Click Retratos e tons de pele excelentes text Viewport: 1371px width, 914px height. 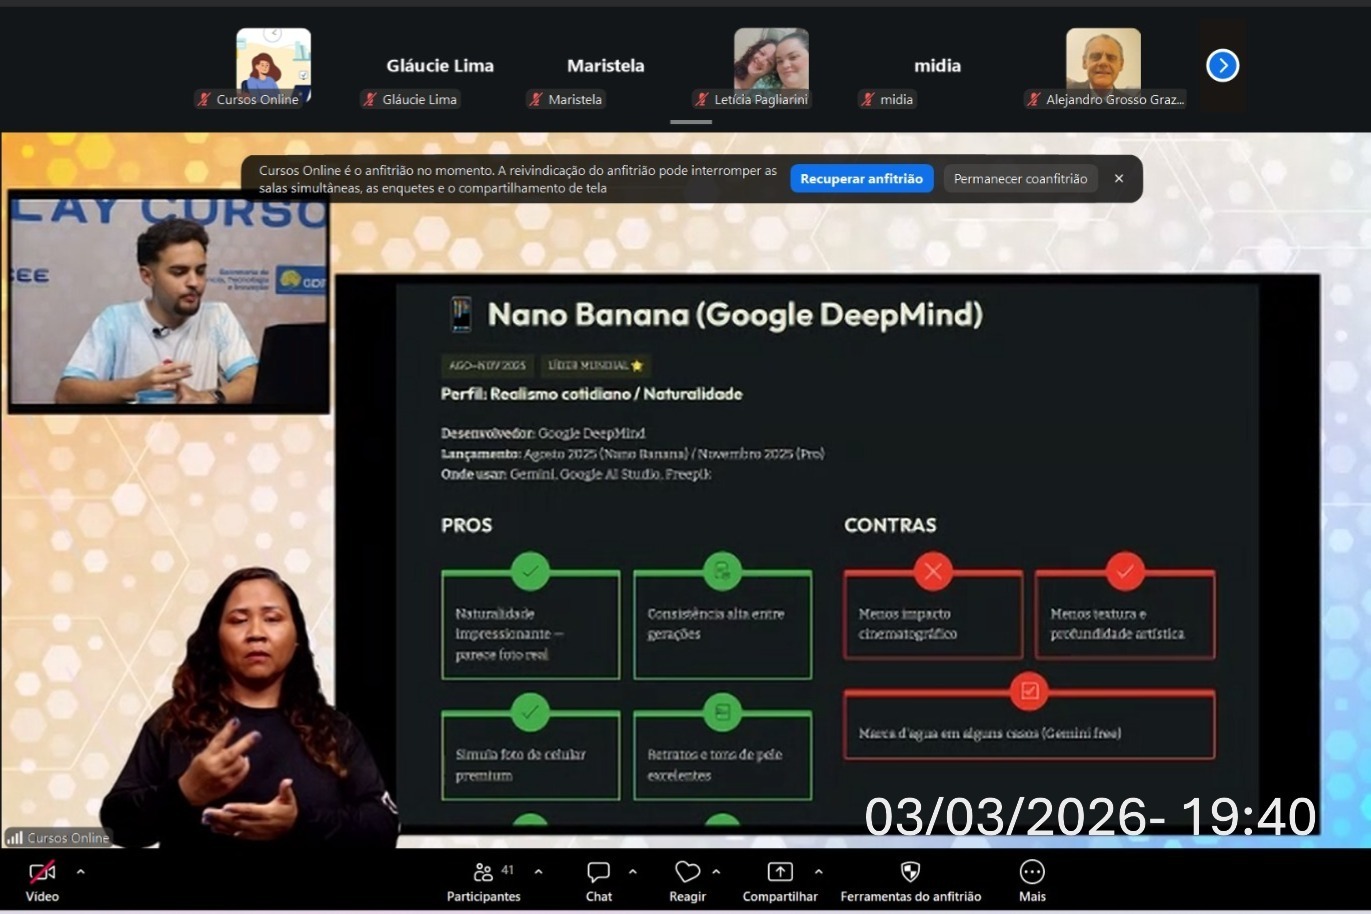coord(715,765)
